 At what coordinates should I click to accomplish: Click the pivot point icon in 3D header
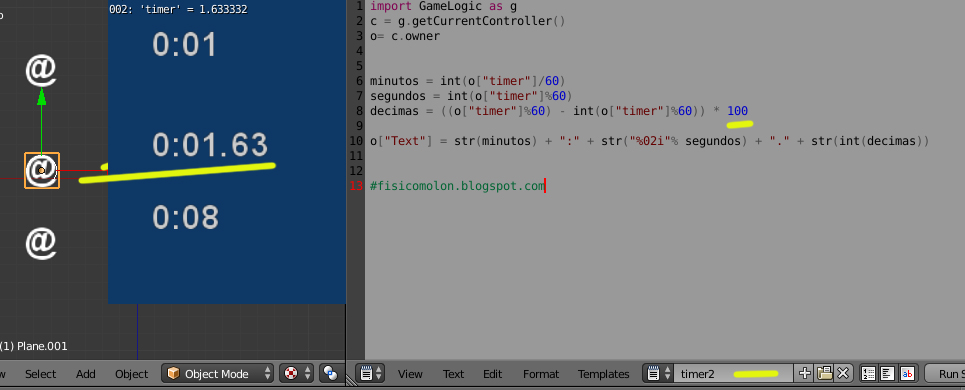point(330,373)
